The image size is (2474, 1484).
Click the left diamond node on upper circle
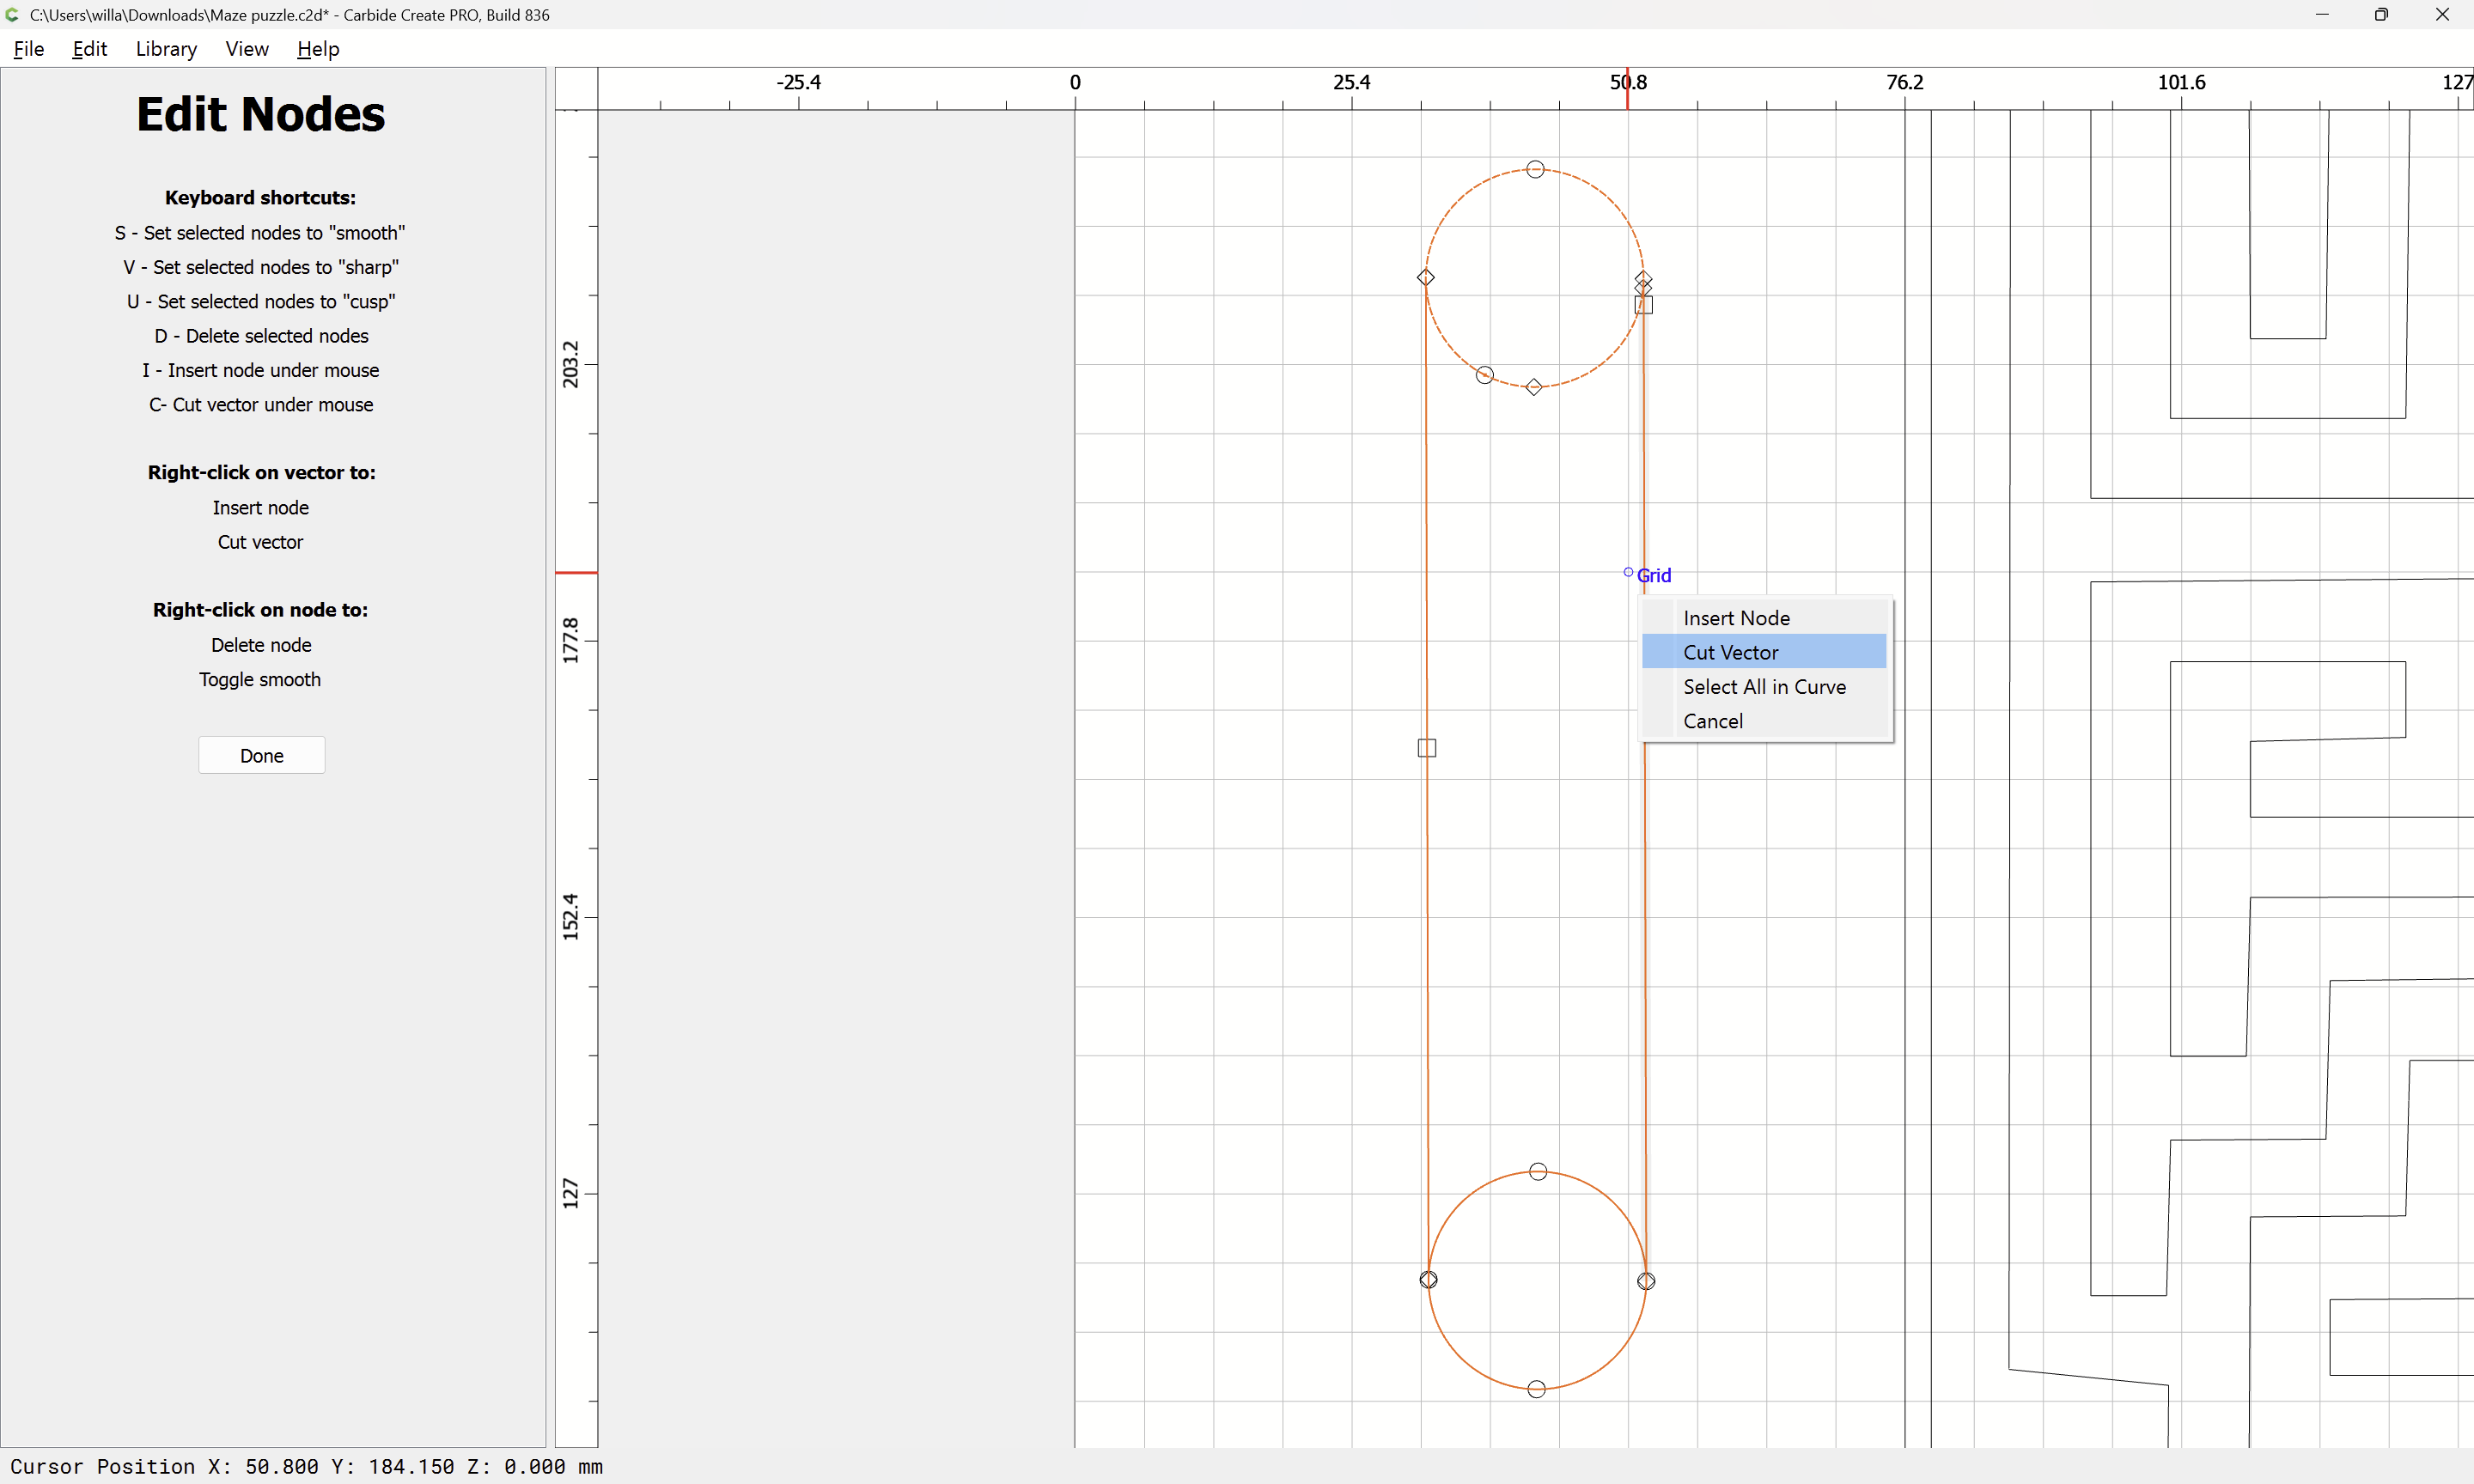click(1426, 277)
